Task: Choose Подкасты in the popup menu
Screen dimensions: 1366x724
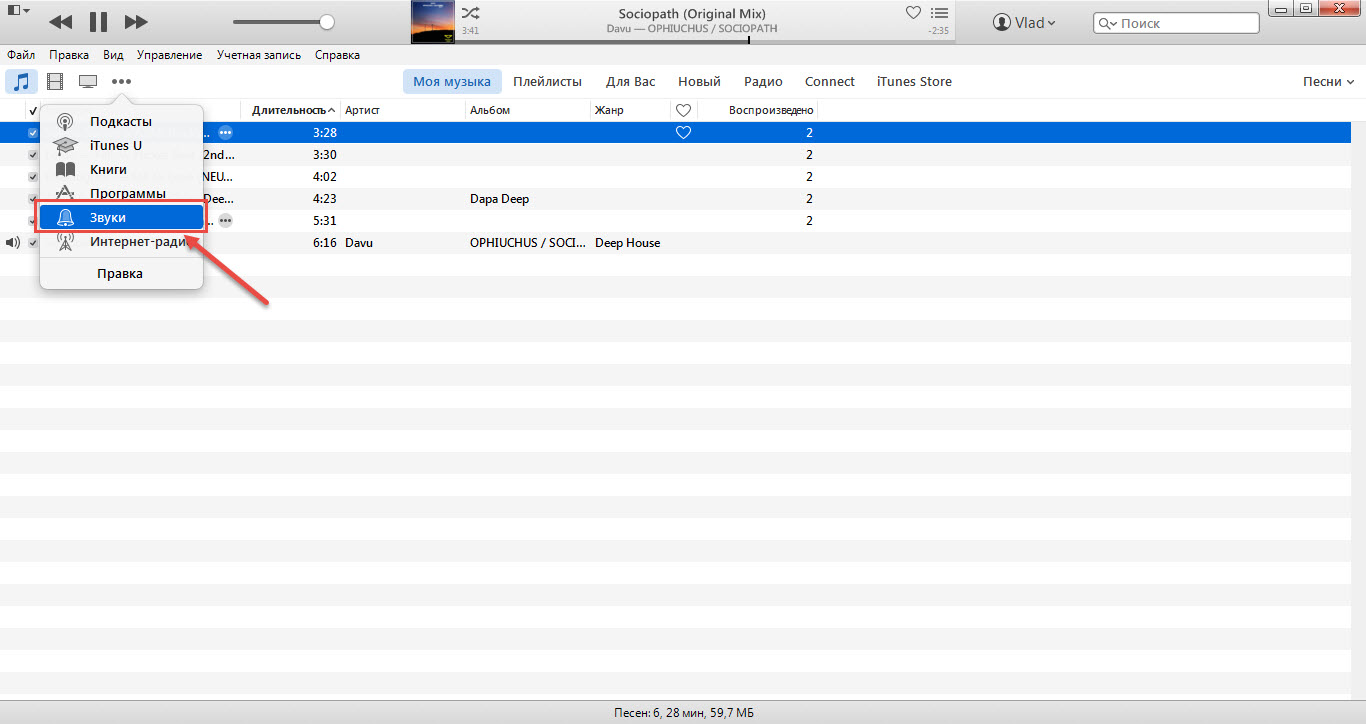Action: click(x=121, y=122)
